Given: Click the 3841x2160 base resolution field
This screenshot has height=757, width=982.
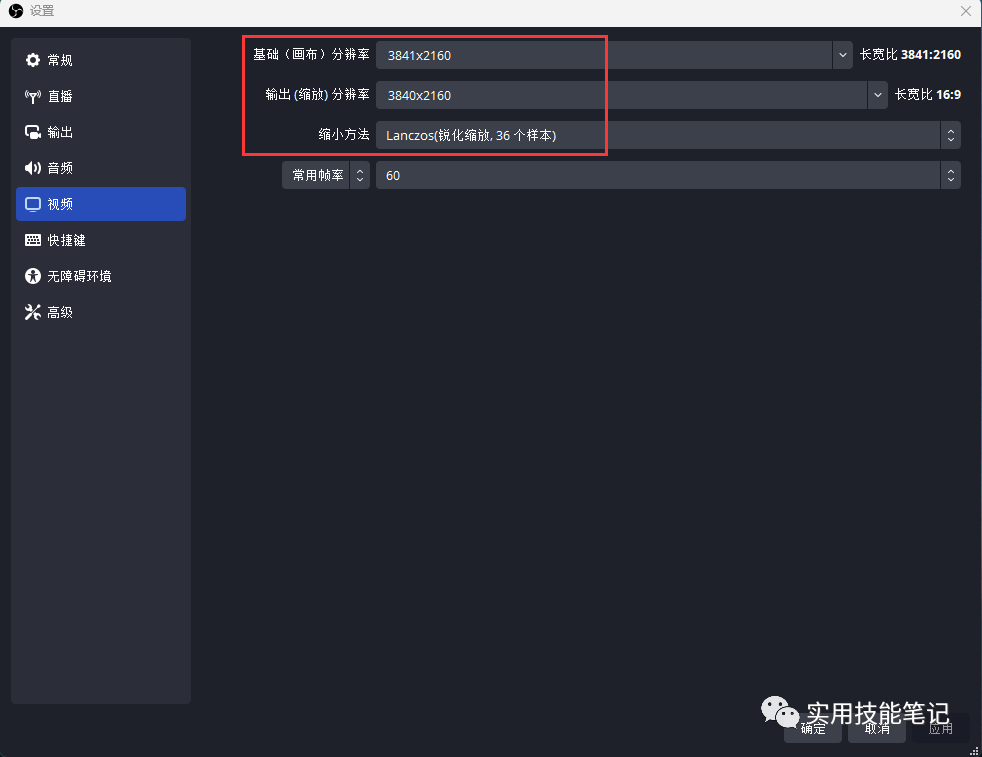Looking at the screenshot, I should point(604,55).
